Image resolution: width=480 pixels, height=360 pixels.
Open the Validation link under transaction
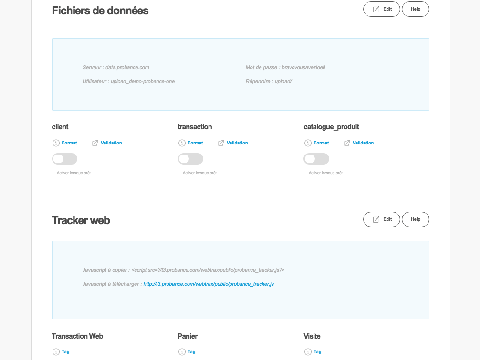(237, 143)
